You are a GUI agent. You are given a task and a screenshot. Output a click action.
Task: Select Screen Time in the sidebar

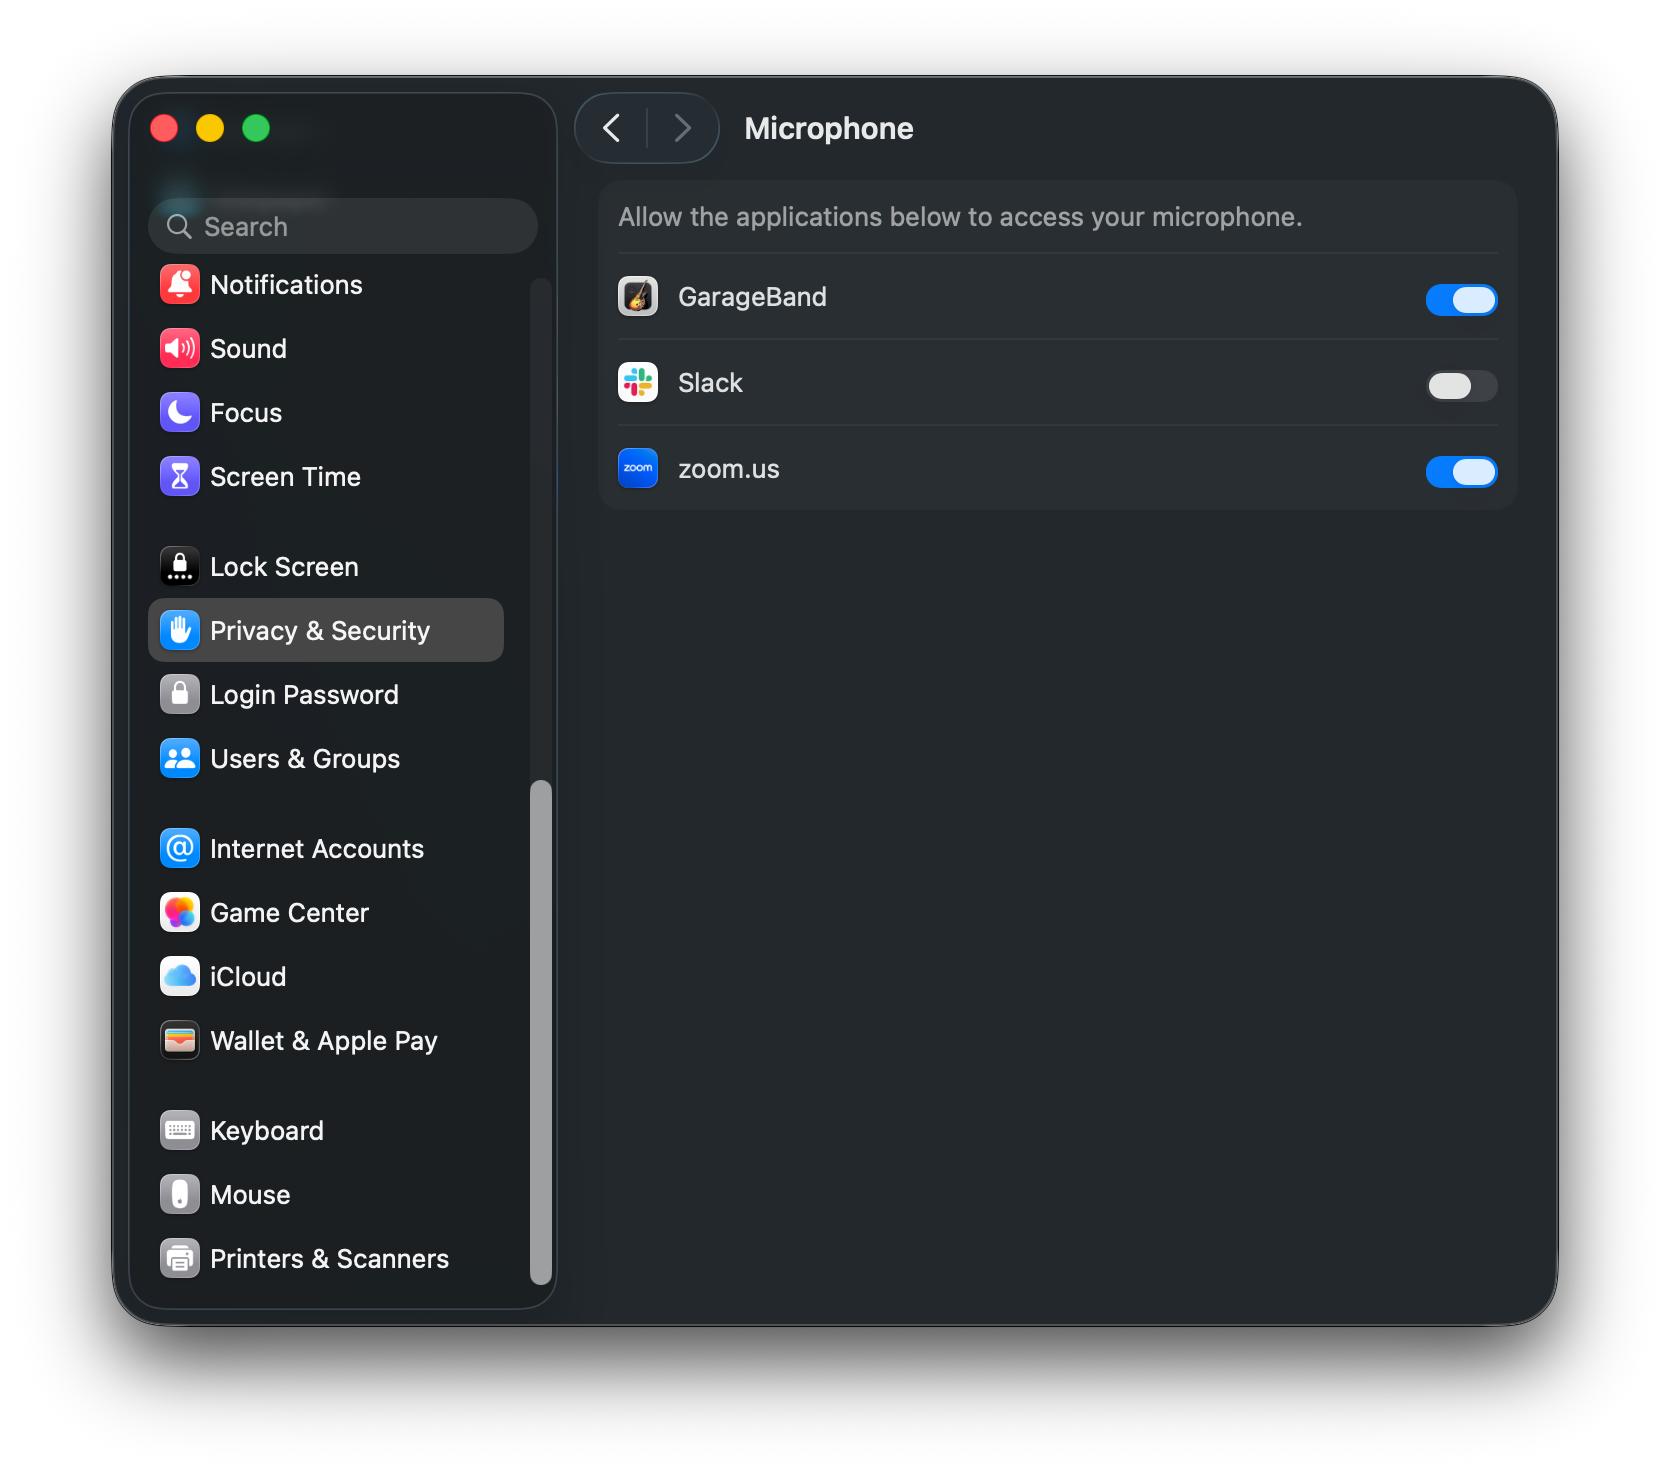pyautogui.click(x=285, y=477)
